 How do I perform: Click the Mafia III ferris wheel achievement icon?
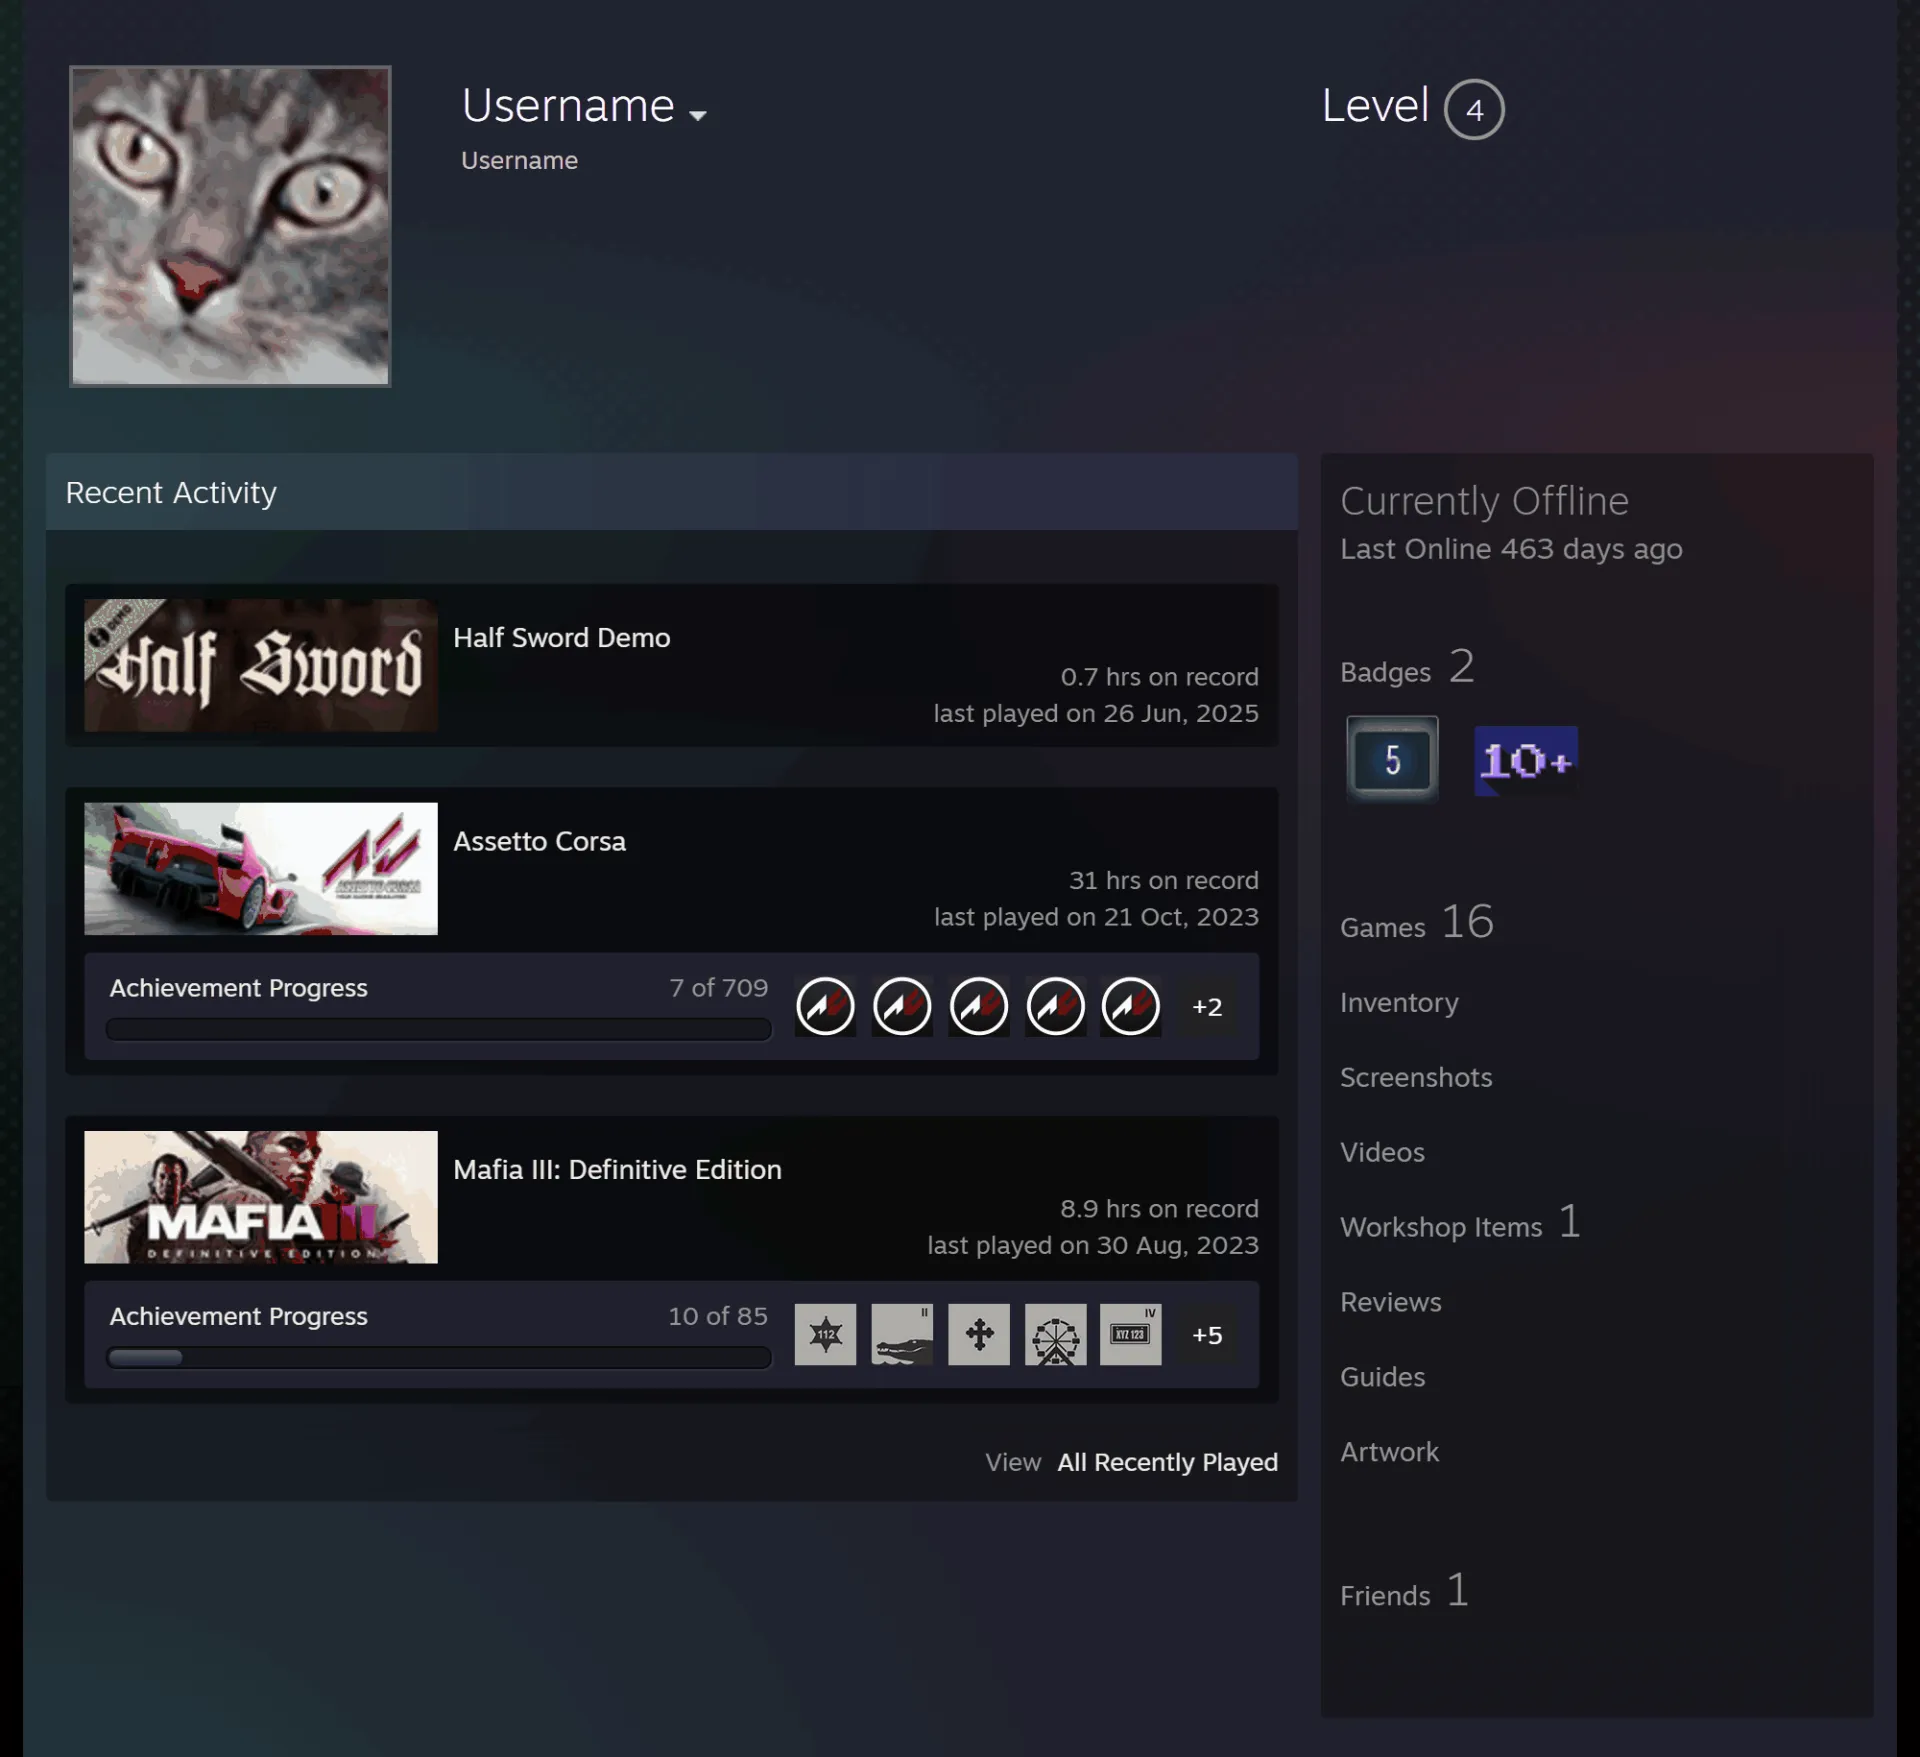[x=1055, y=1334]
